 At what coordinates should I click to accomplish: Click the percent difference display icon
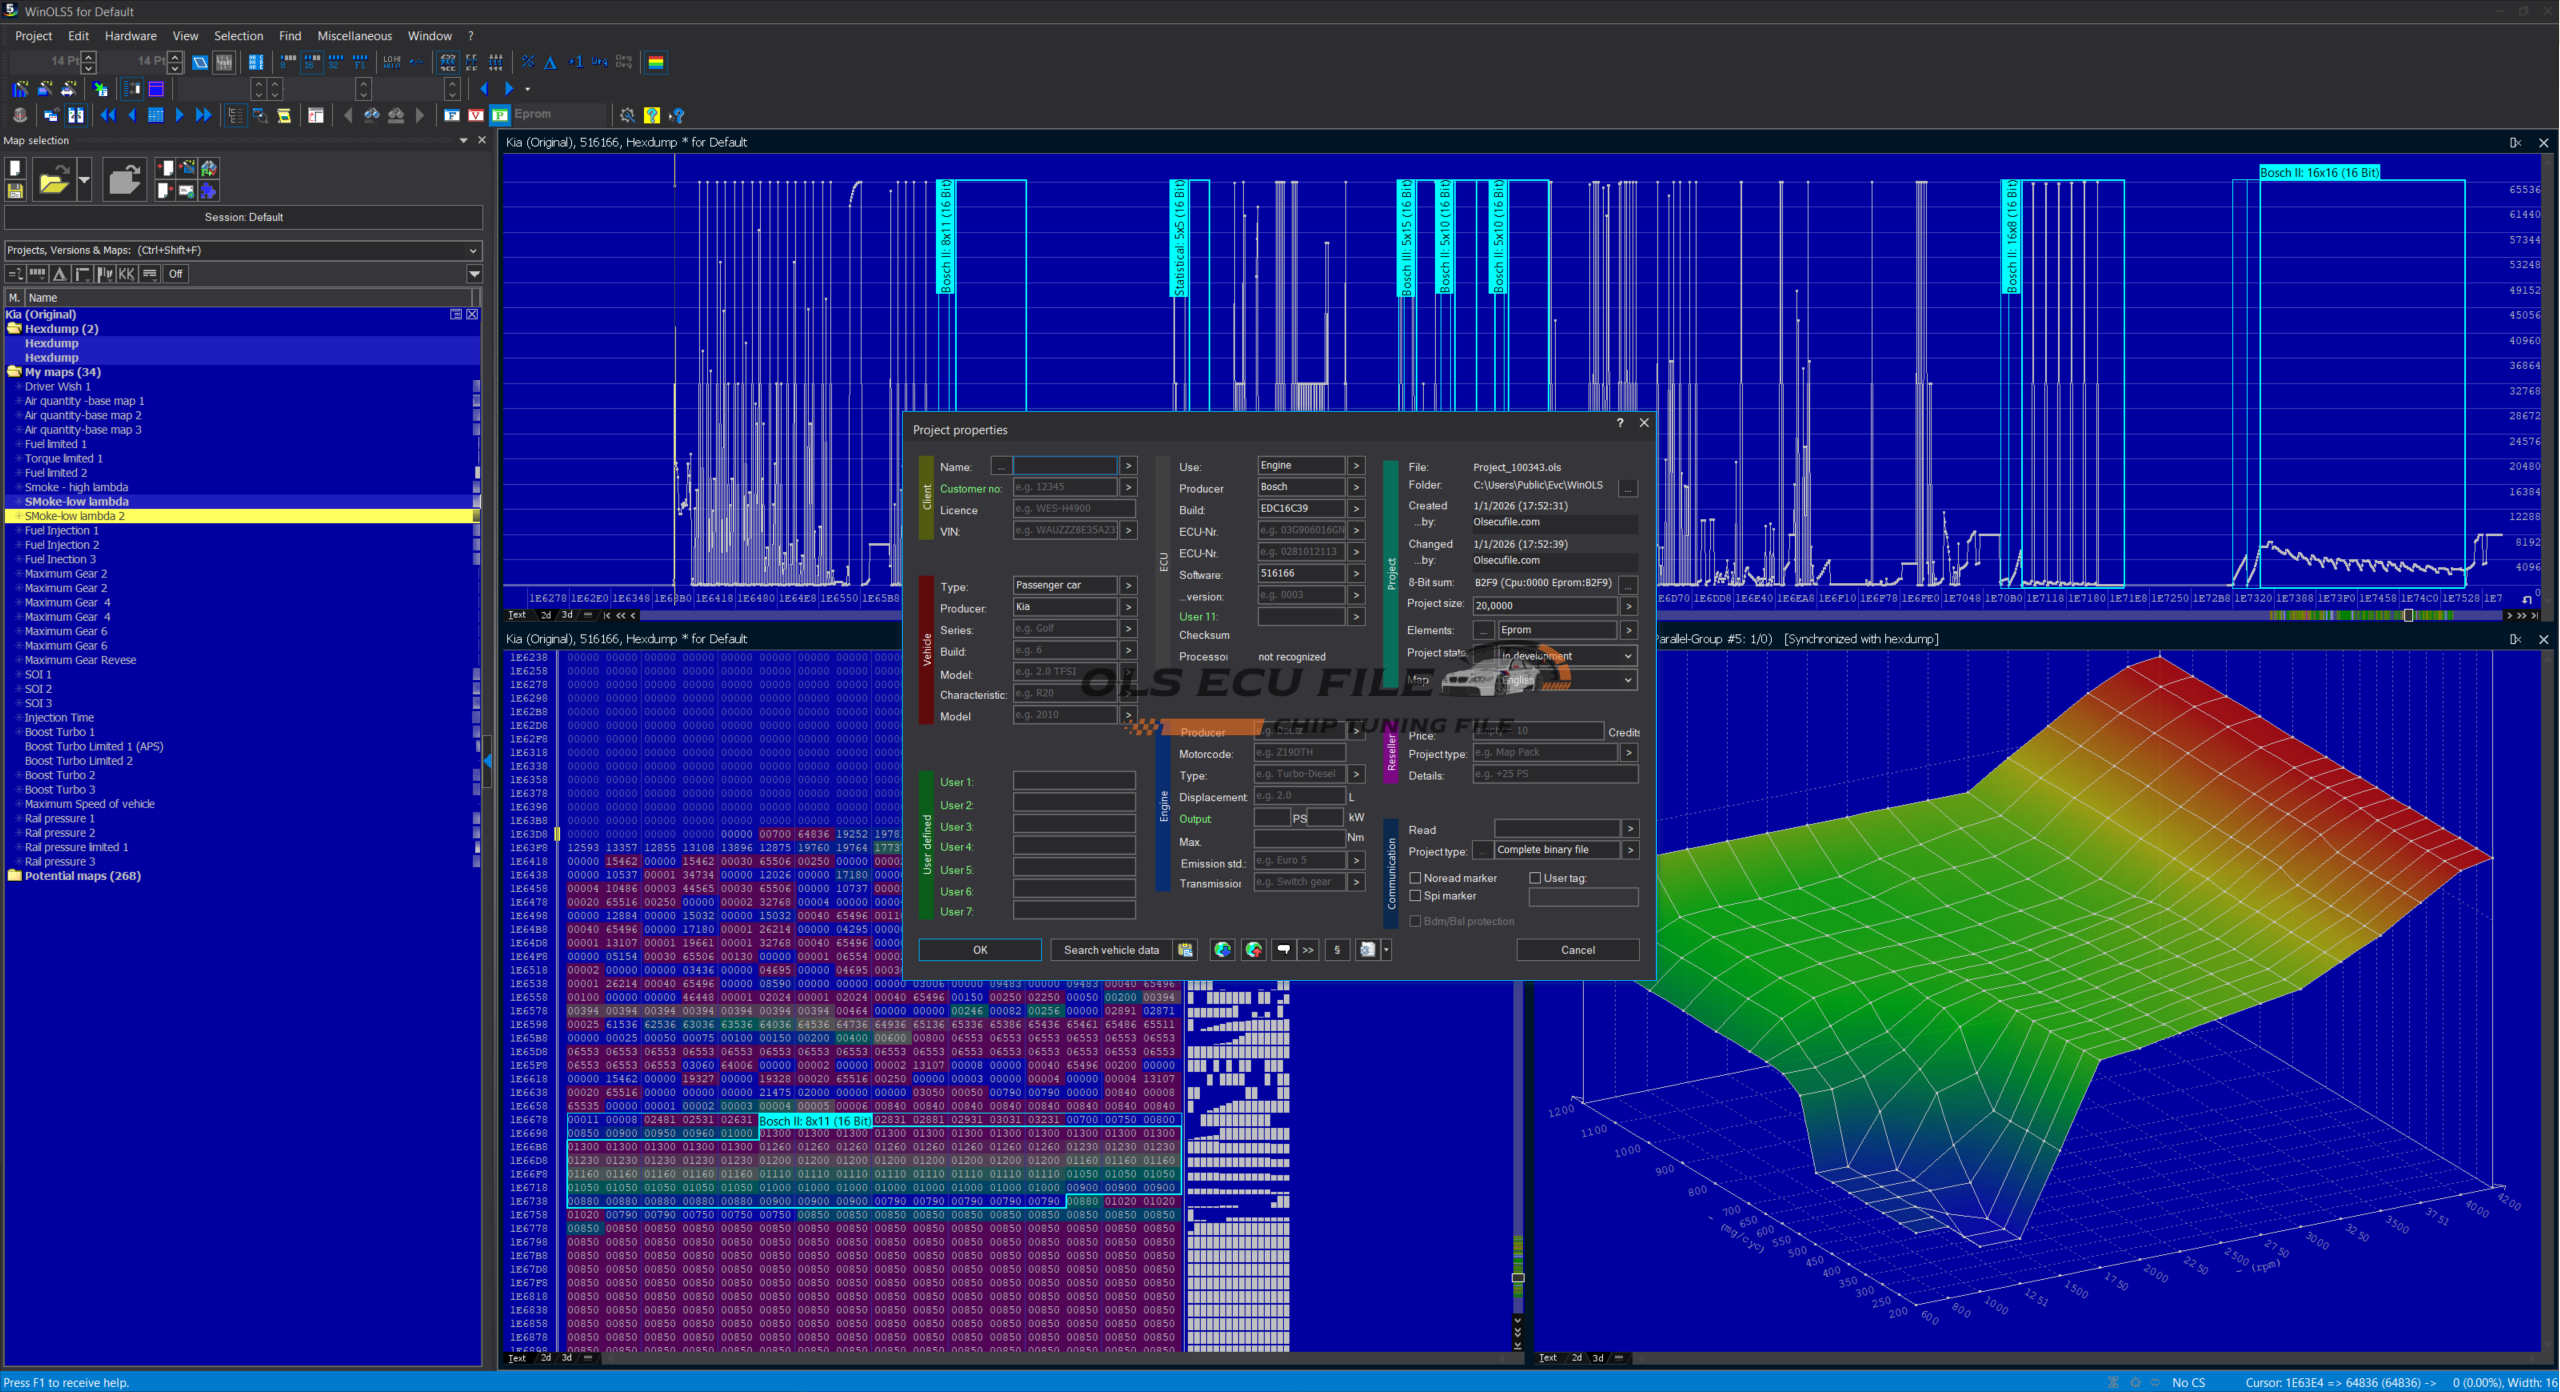pyautogui.click(x=528, y=62)
